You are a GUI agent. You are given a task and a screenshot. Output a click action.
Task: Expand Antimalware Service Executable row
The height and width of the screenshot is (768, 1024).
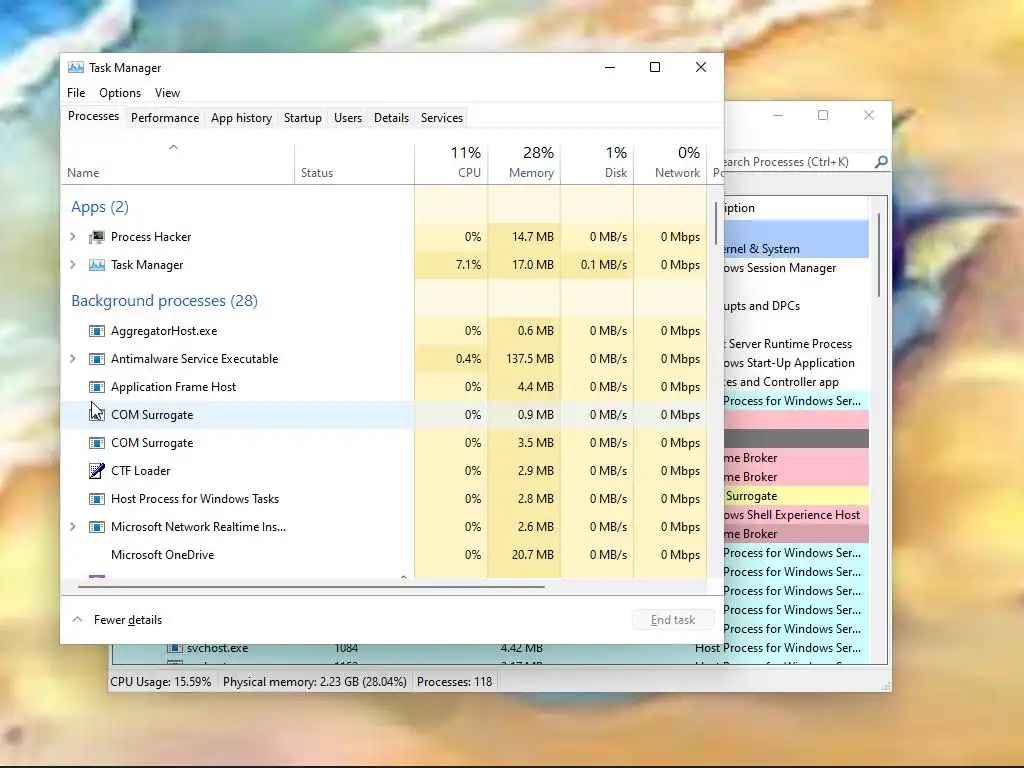coord(72,359)
